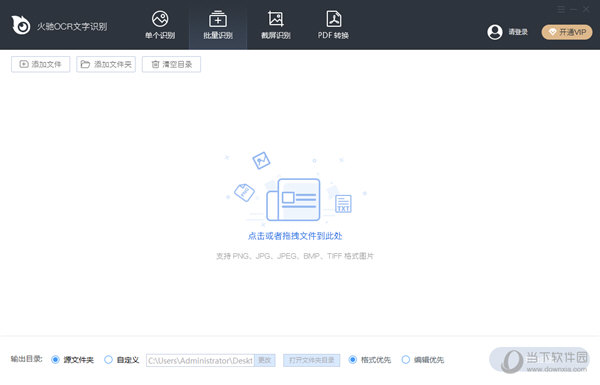Click the supported formats text 支持 PNG、JPG
Image resolution: width=600 pixels, height=385 pixels.
[295, 256]
